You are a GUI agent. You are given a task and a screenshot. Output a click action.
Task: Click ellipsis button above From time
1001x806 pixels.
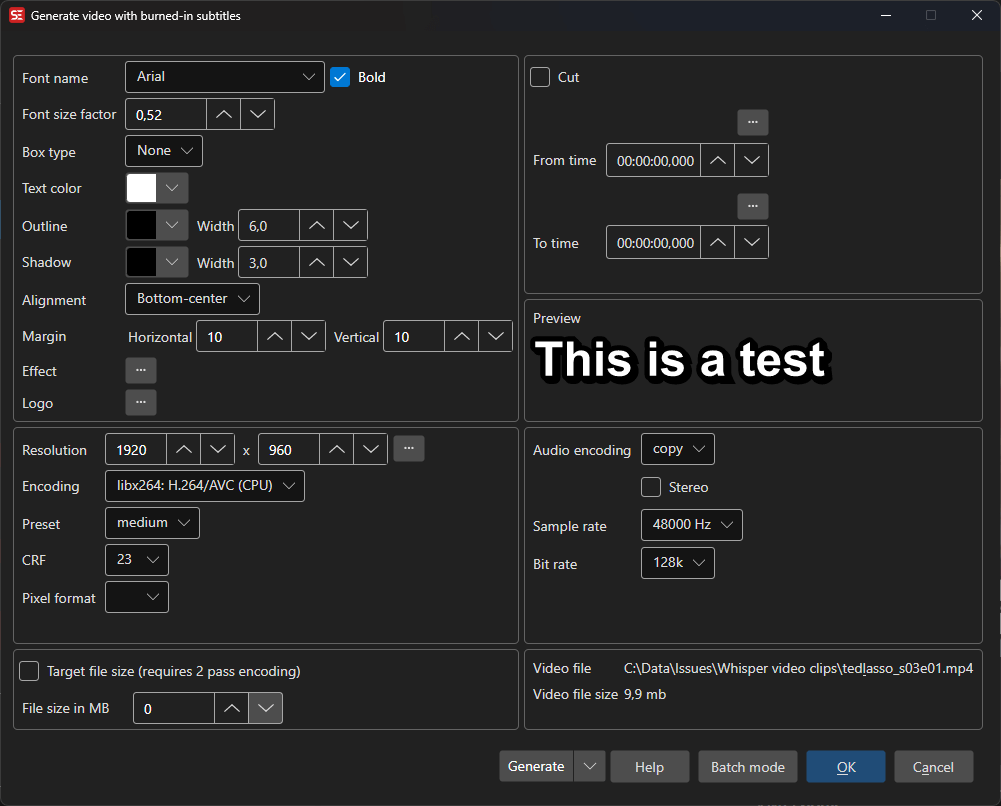753,122
